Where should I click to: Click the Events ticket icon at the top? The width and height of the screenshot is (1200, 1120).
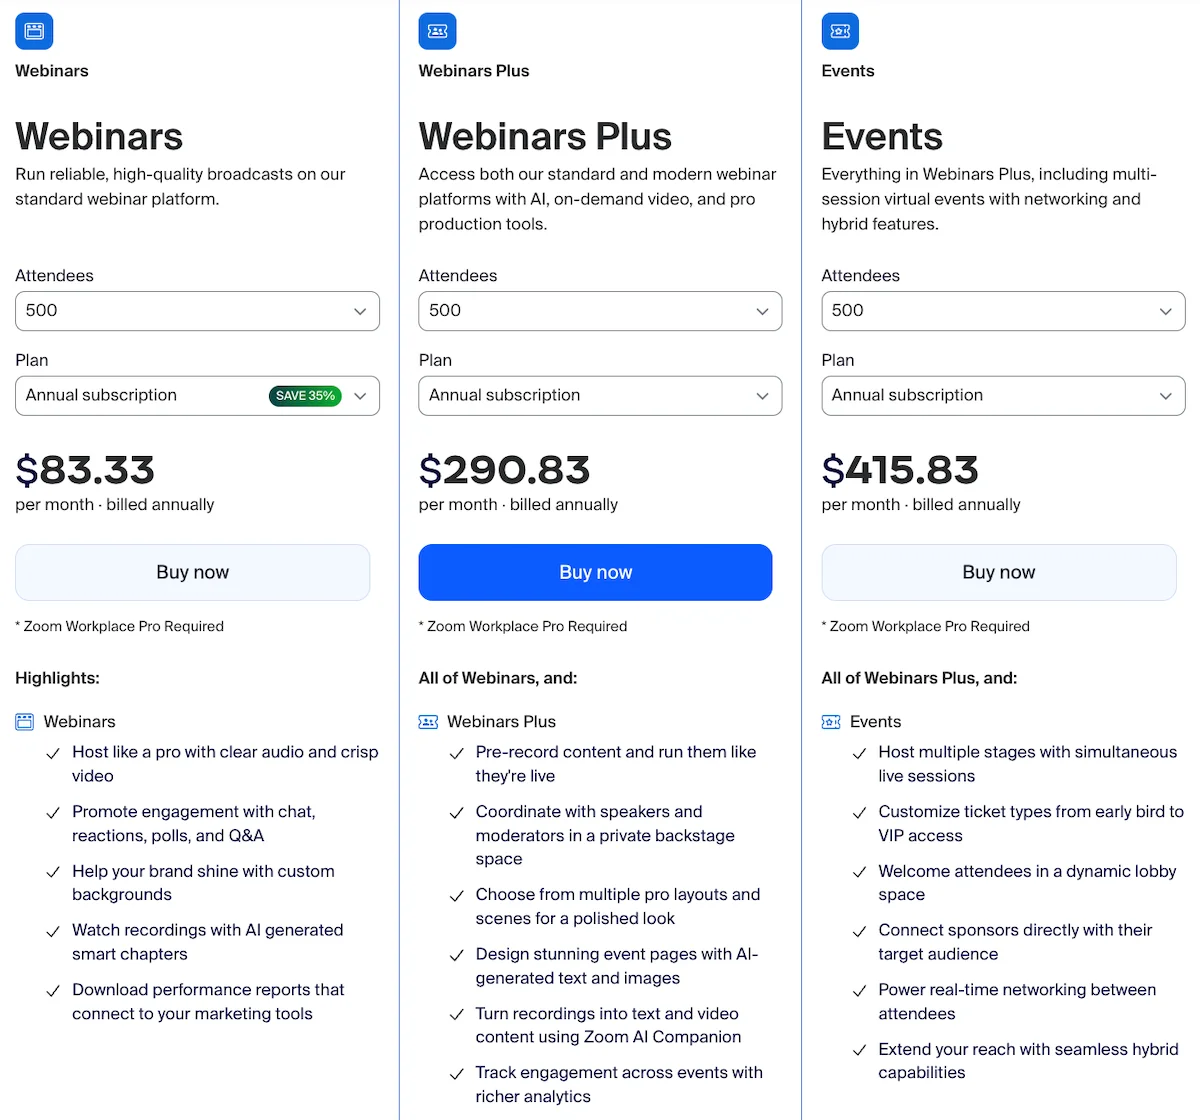(840, 30)
